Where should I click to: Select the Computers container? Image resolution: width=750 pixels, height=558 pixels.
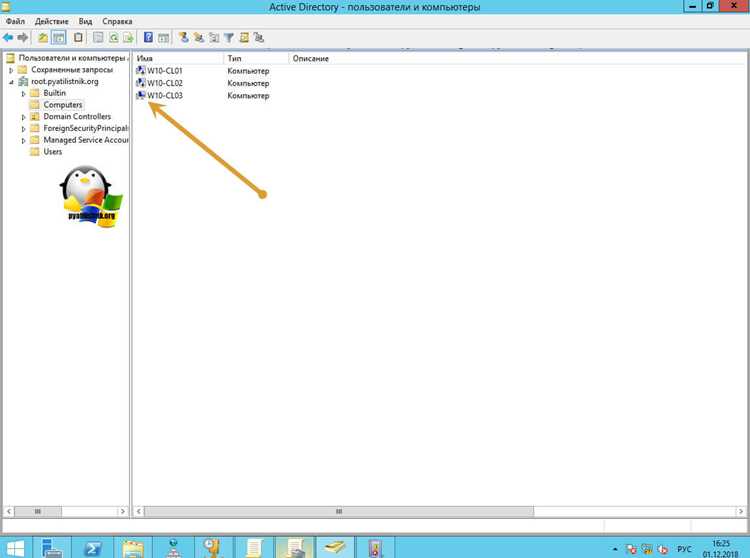63,105
